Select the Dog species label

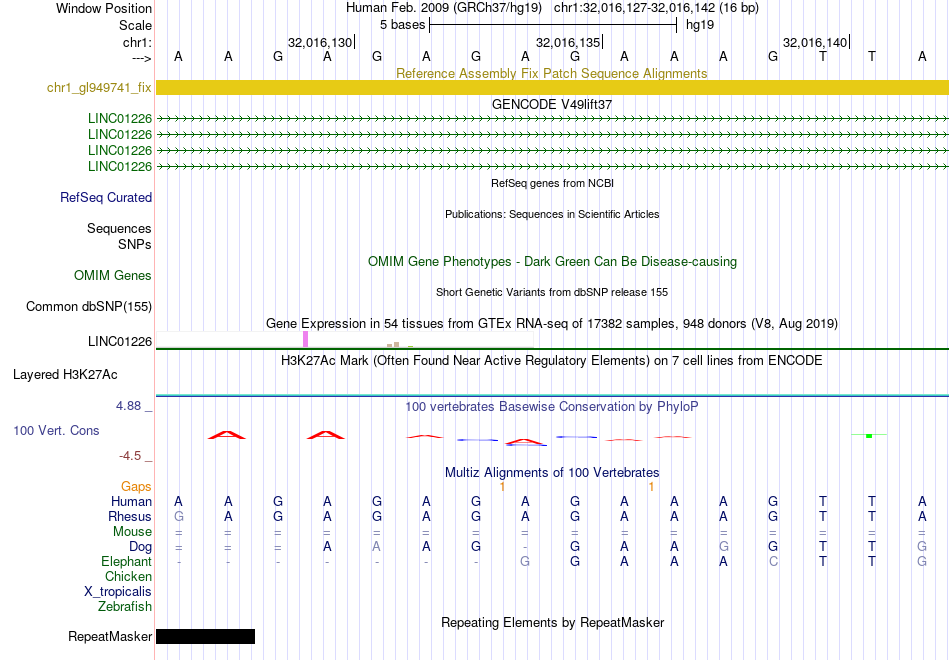[140, 547]
